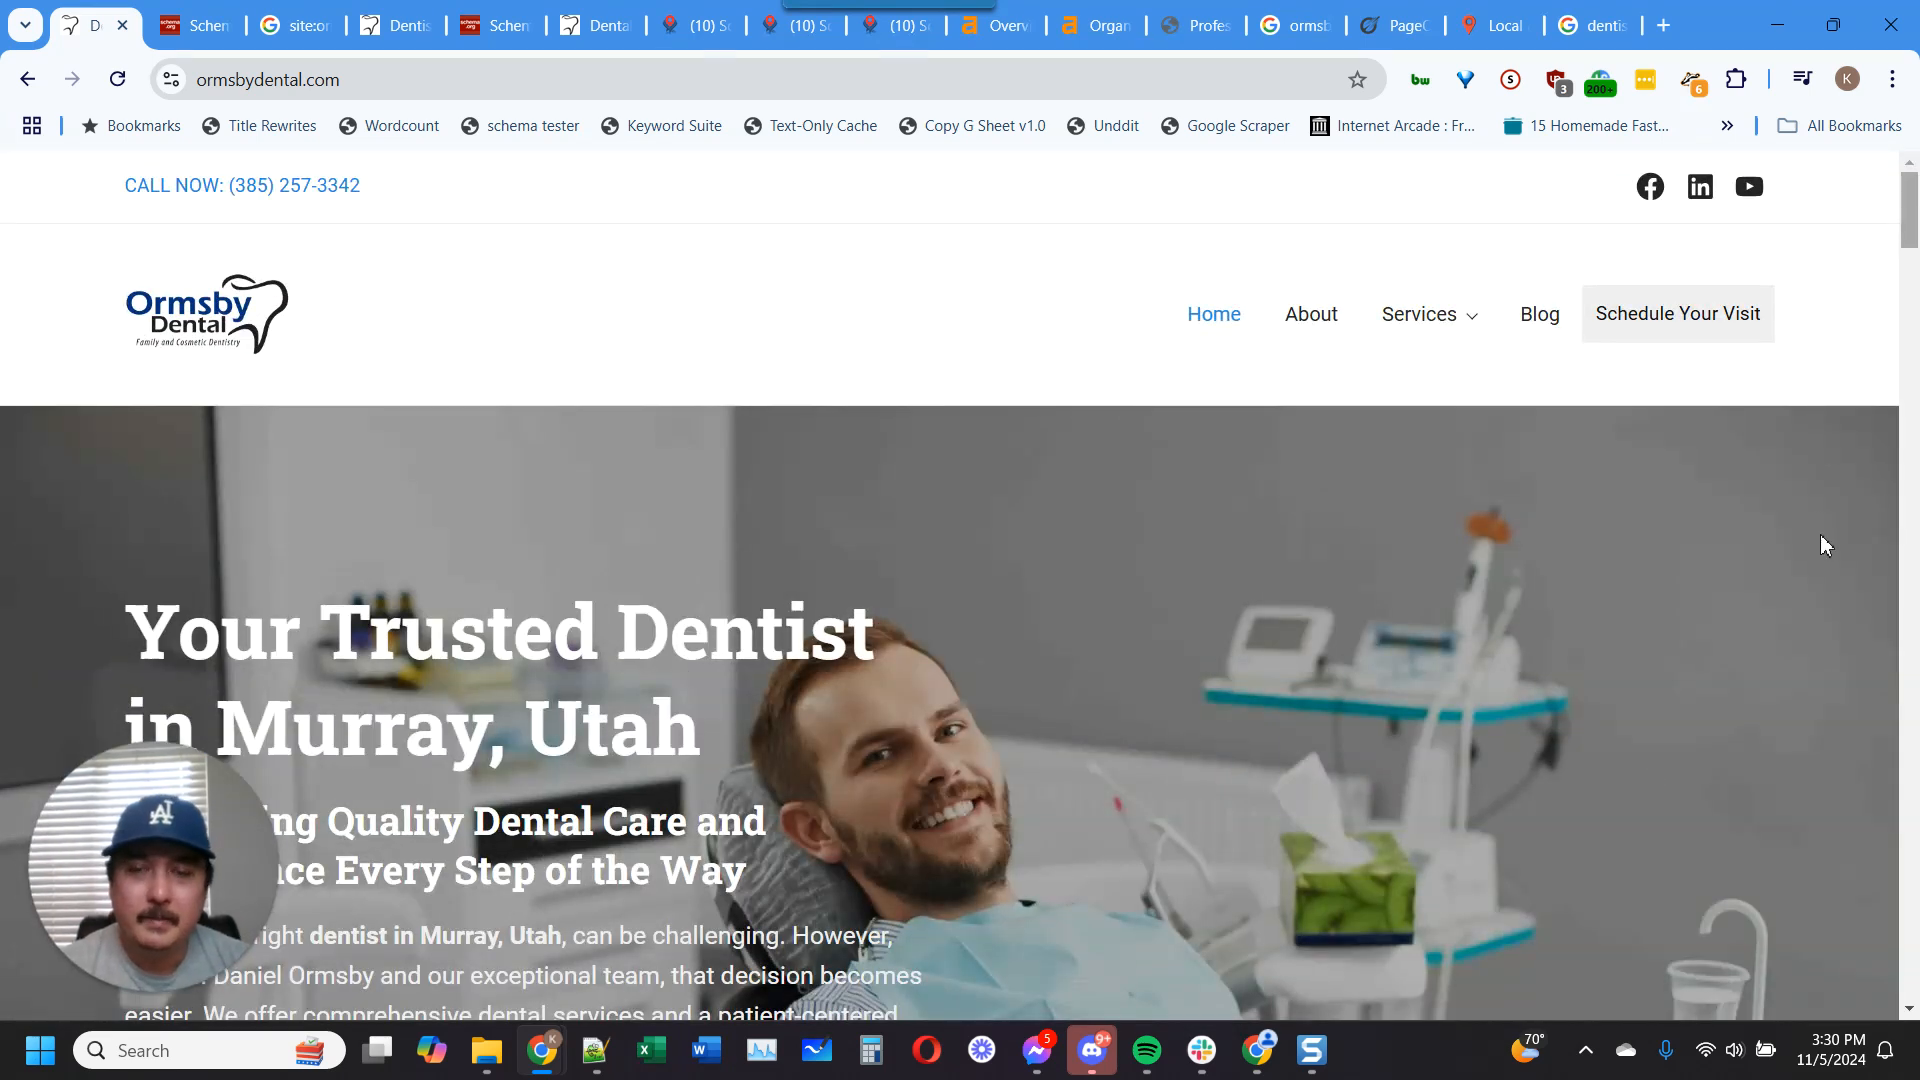Click the Schedule Your Visit button
Screen dimensions: 1920x1080
1677,313
